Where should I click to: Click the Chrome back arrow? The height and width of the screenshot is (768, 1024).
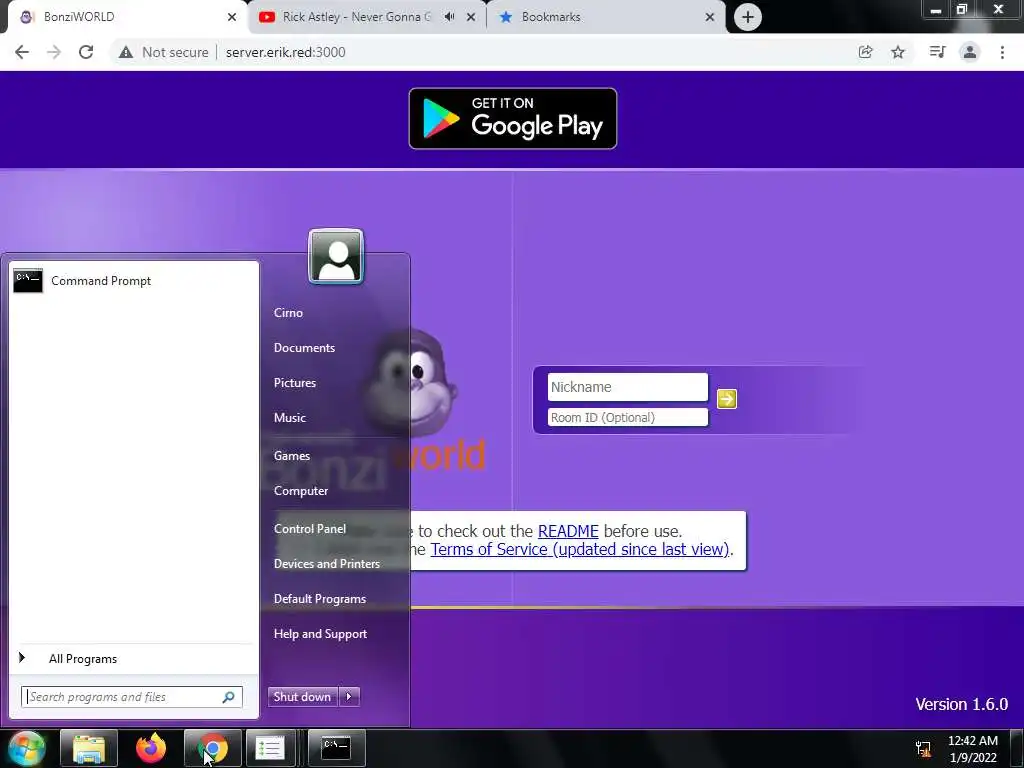(22, 52)
